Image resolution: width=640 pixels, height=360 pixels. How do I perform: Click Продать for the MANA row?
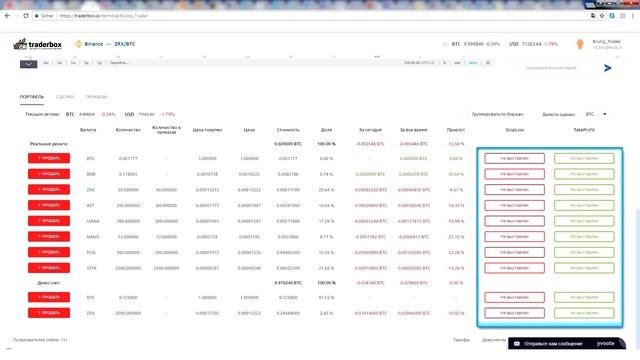(x=49, y=221)
